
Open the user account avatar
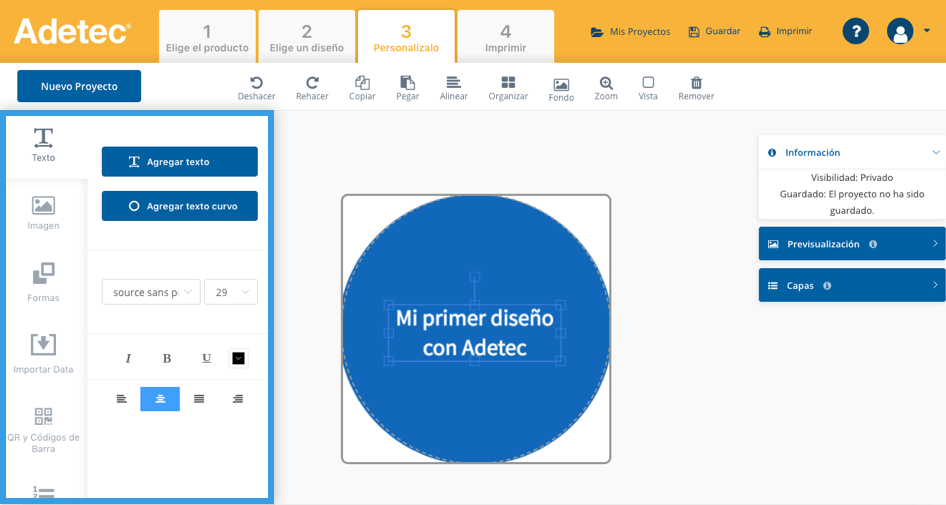900,31
